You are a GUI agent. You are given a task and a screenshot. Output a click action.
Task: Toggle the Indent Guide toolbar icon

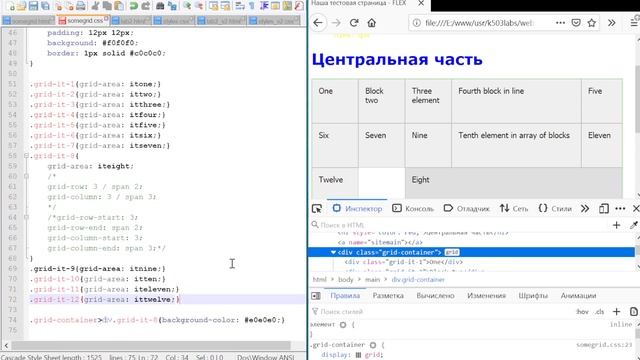(x=264, y=6)
